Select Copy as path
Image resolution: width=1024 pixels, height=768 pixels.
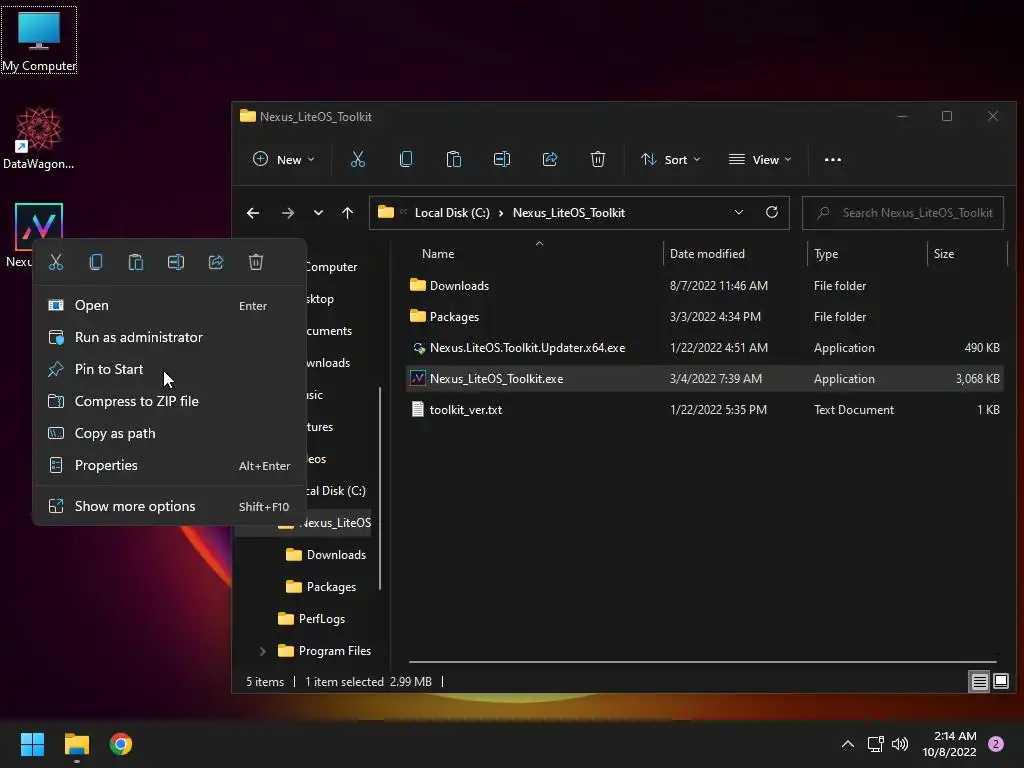[170, 434]
